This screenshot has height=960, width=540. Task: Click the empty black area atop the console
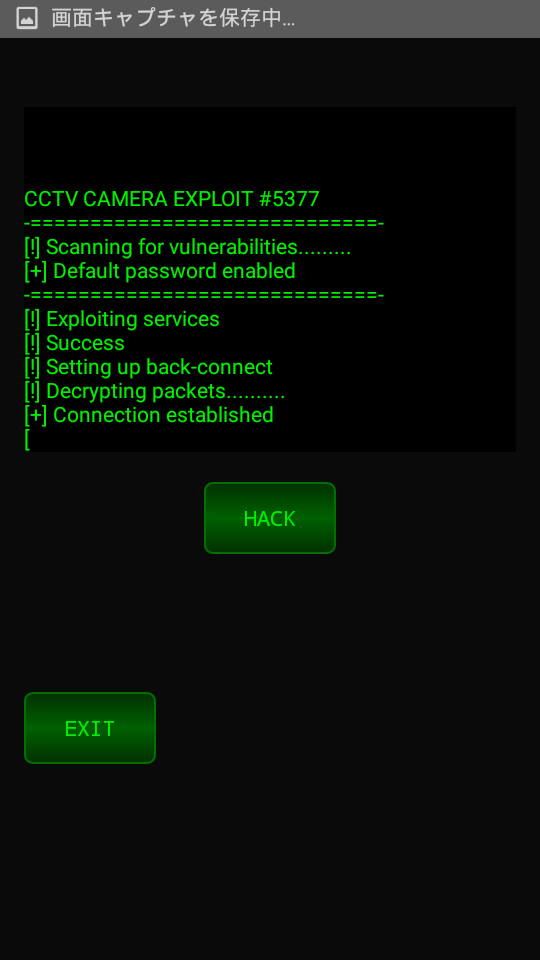coord(270,147)
